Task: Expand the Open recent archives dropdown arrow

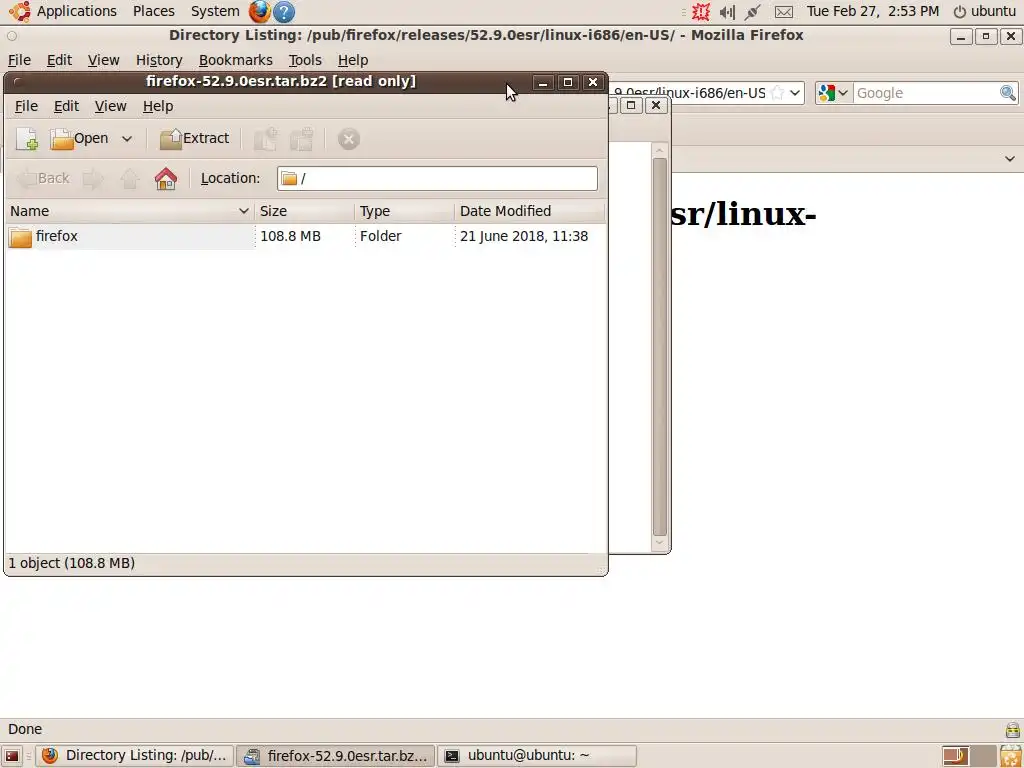Action: 127,138
